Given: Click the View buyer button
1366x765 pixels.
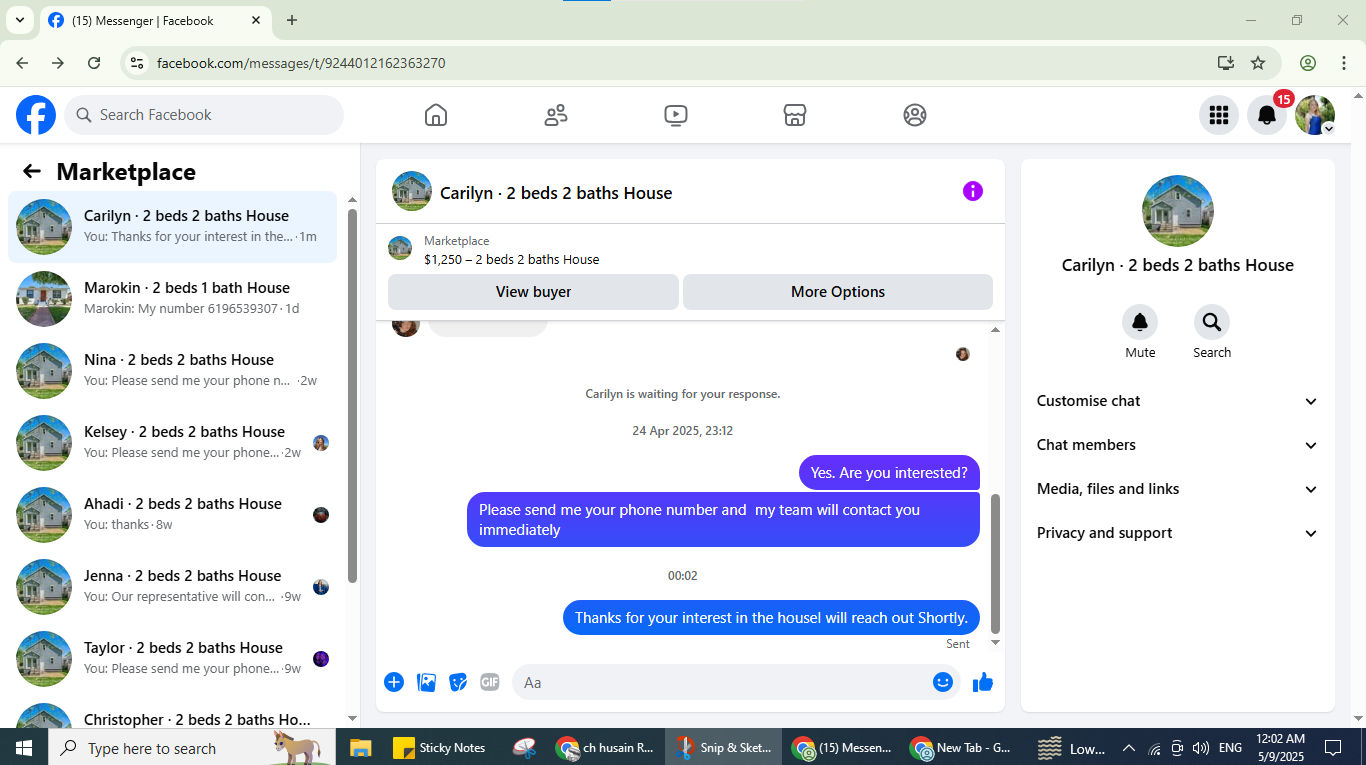Looking at the screenshot, I should click(x=533, y=292).
